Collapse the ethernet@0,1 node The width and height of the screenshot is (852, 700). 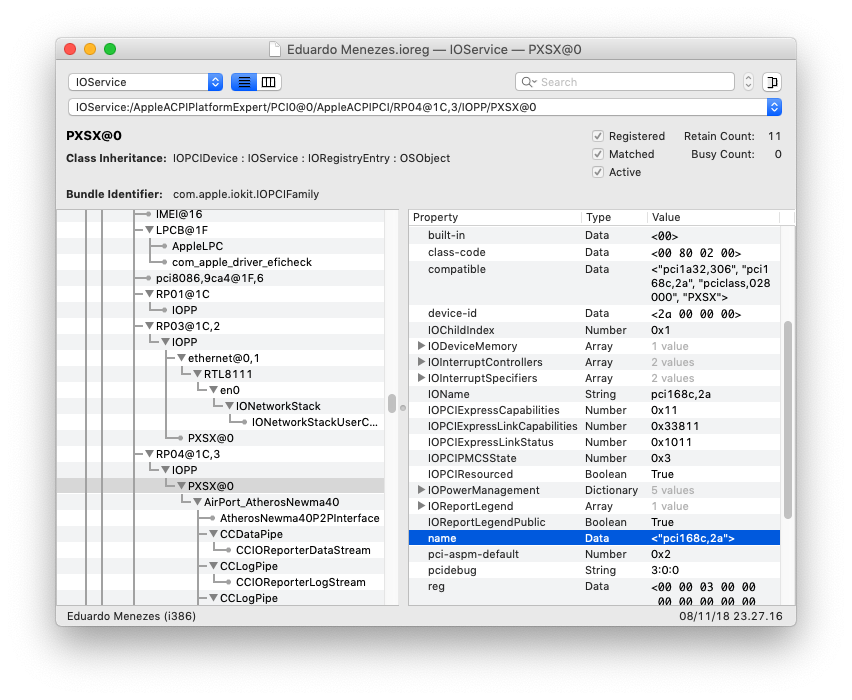click(181, 358)
